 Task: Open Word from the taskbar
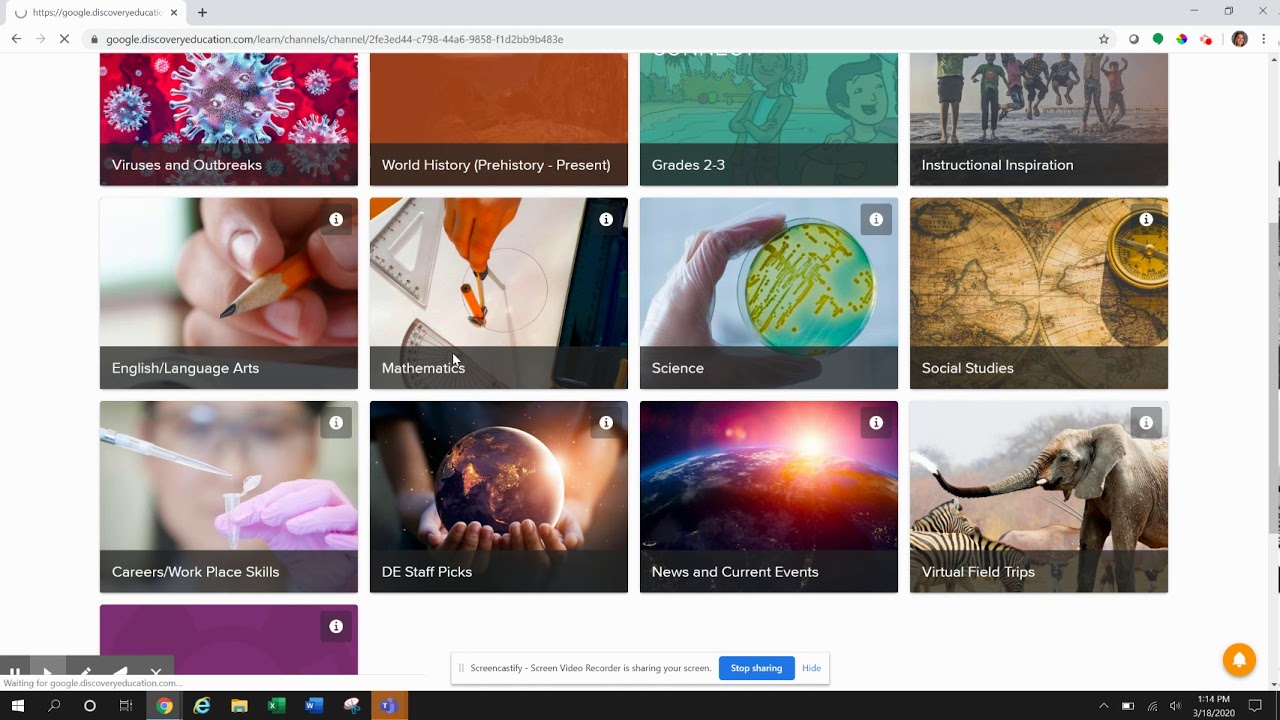[314, 706]
